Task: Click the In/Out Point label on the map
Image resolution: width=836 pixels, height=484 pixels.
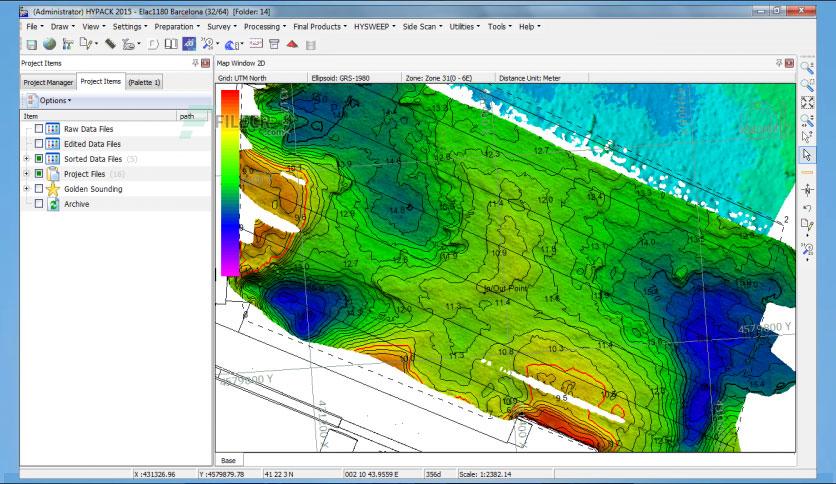Action: pos(505,288)
